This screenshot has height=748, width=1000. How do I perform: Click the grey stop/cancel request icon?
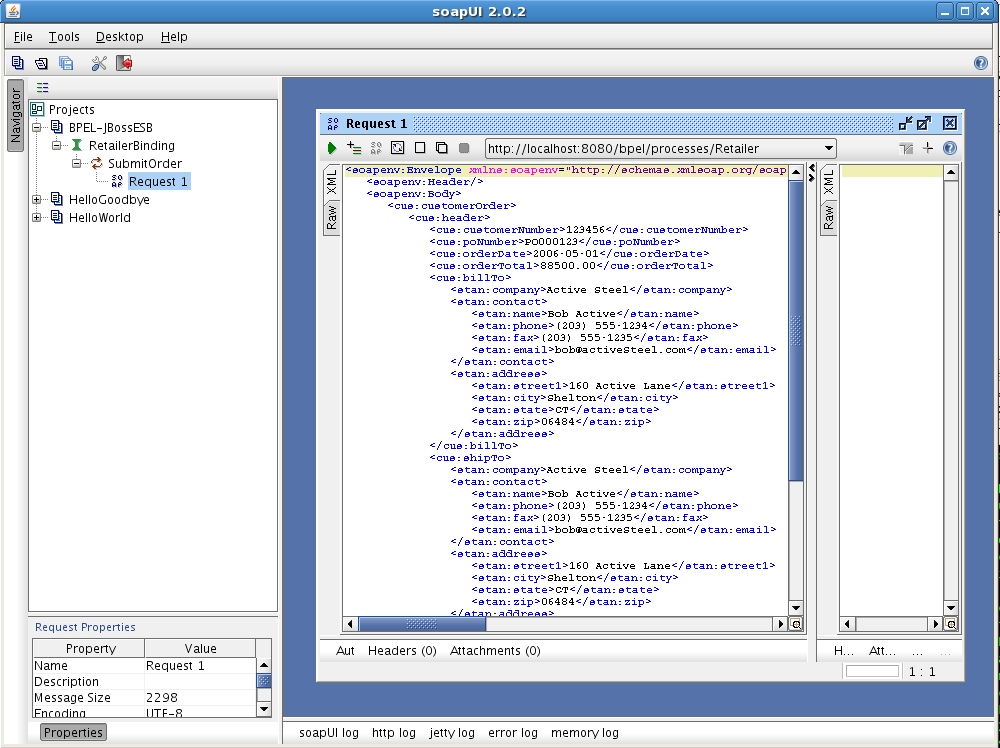coord(464,148)
